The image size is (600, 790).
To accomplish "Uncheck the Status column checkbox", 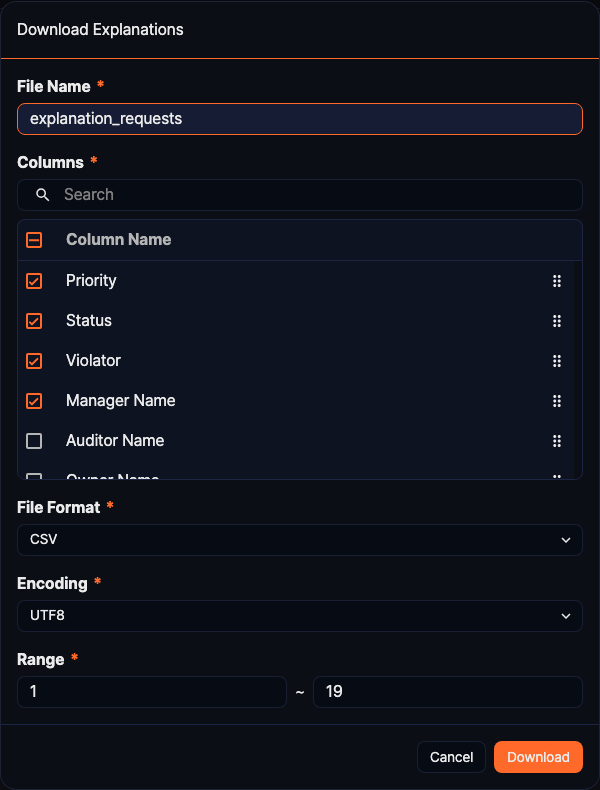I will point(34,321).
